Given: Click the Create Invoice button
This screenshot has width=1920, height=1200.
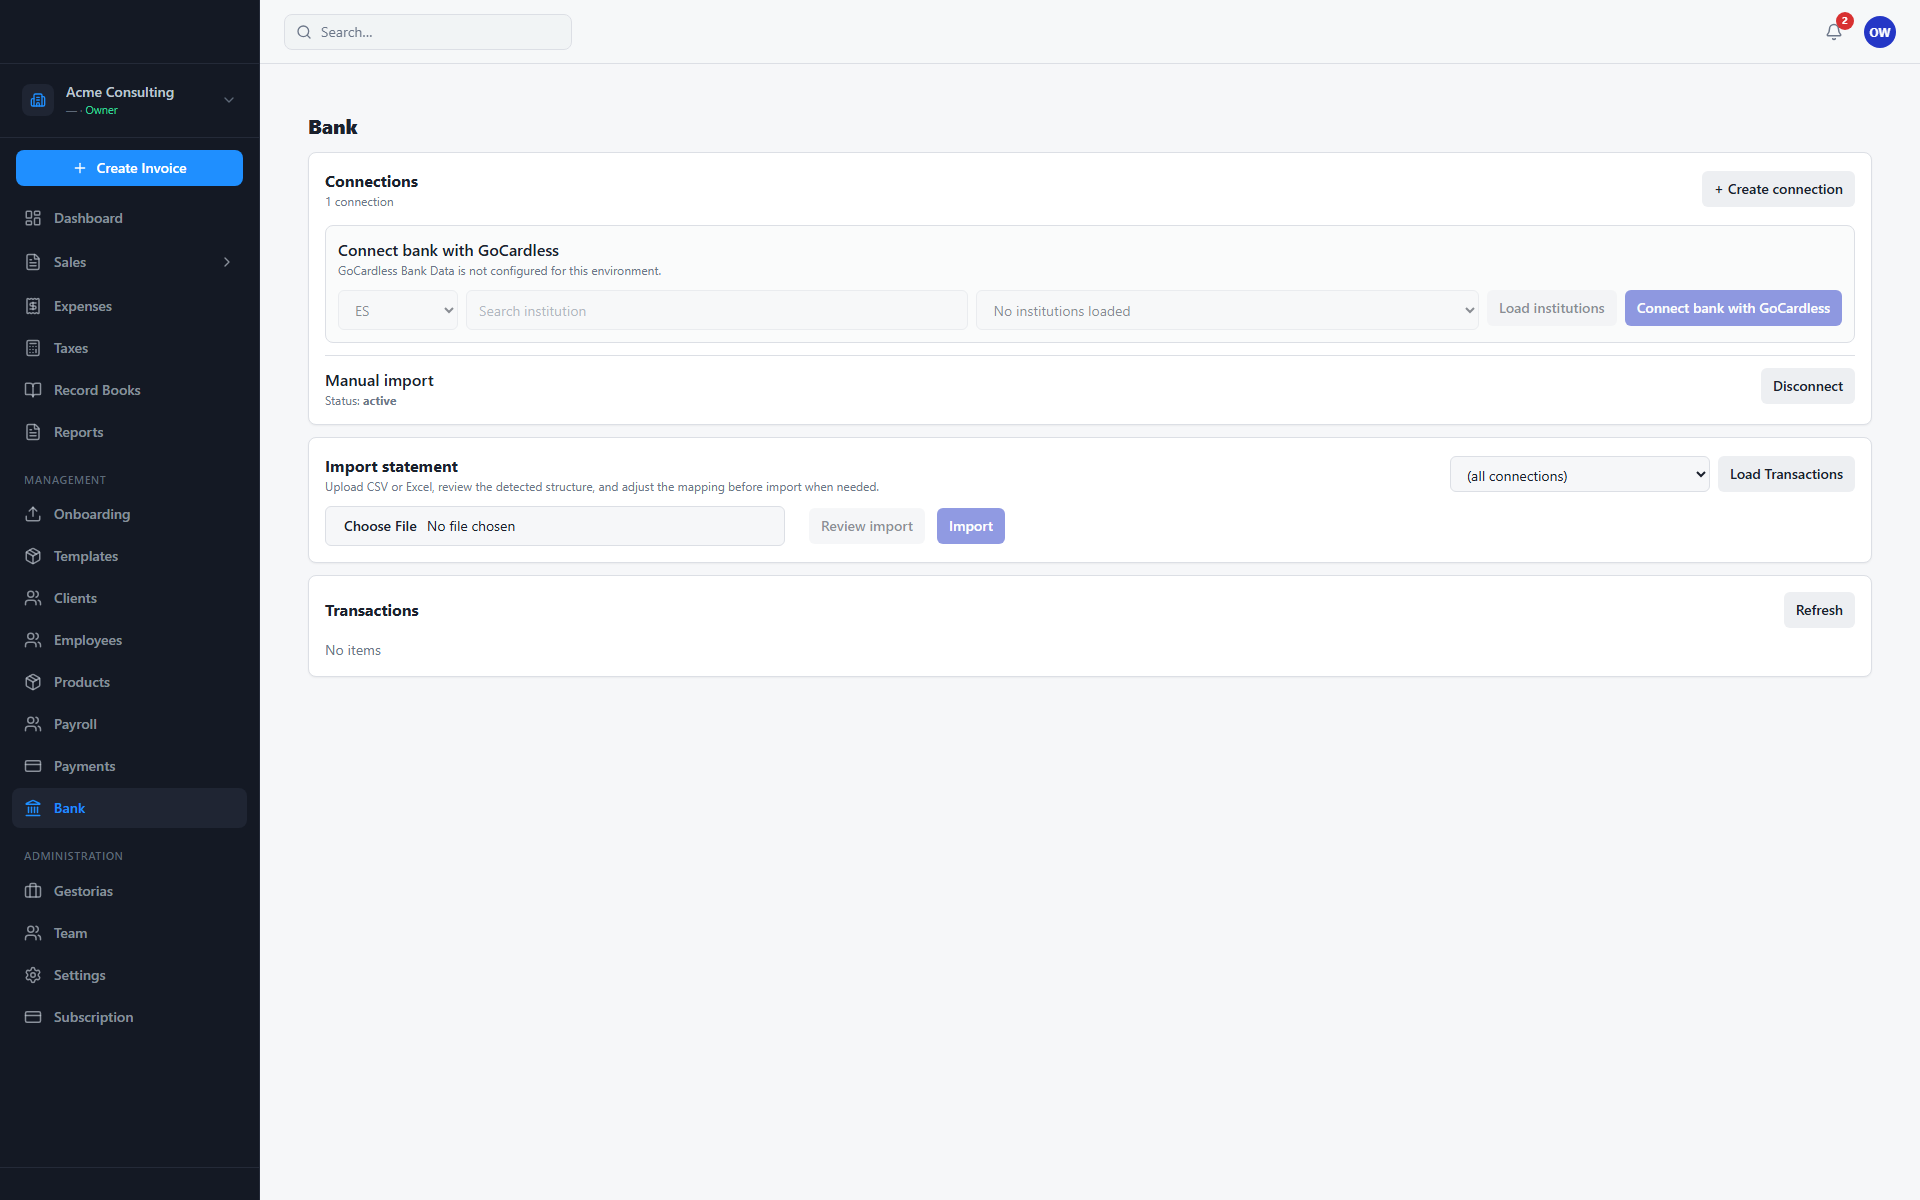Looking at the screenshot, I should click(129, 168).
